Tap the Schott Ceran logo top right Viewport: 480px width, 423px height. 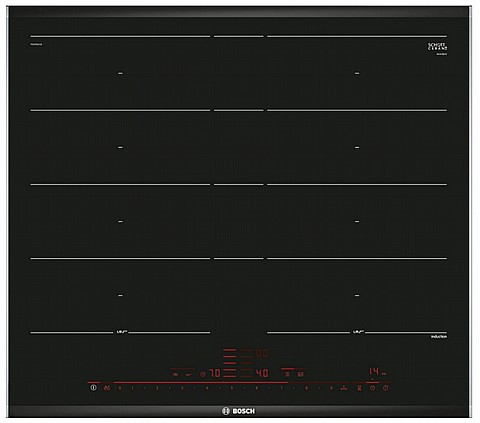click(x=437, y=47)
